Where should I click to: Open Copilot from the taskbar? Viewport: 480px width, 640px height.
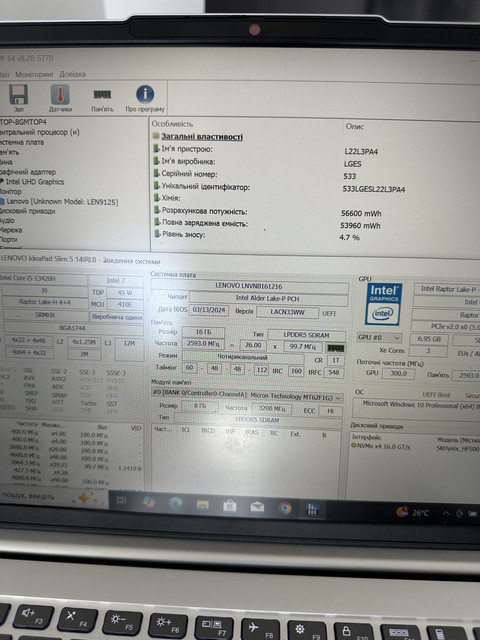click(x=149, y=502)
